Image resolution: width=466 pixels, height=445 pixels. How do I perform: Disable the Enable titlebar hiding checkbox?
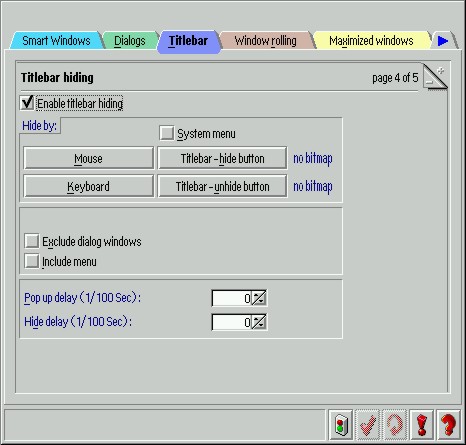tap(27, 103)
